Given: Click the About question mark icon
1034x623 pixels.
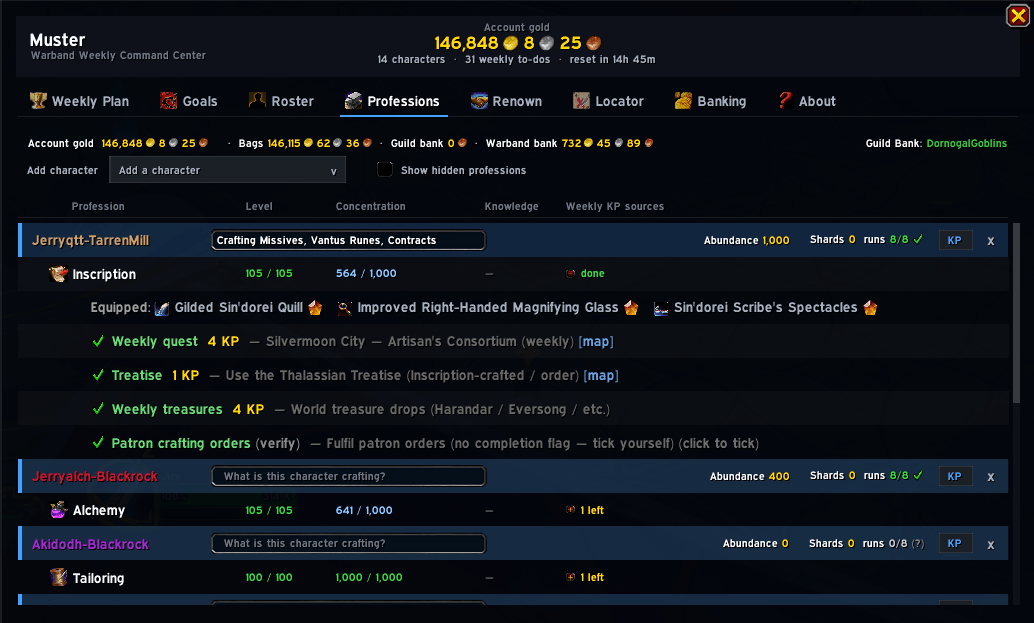Looking at the screenshot, I should 785,100.
